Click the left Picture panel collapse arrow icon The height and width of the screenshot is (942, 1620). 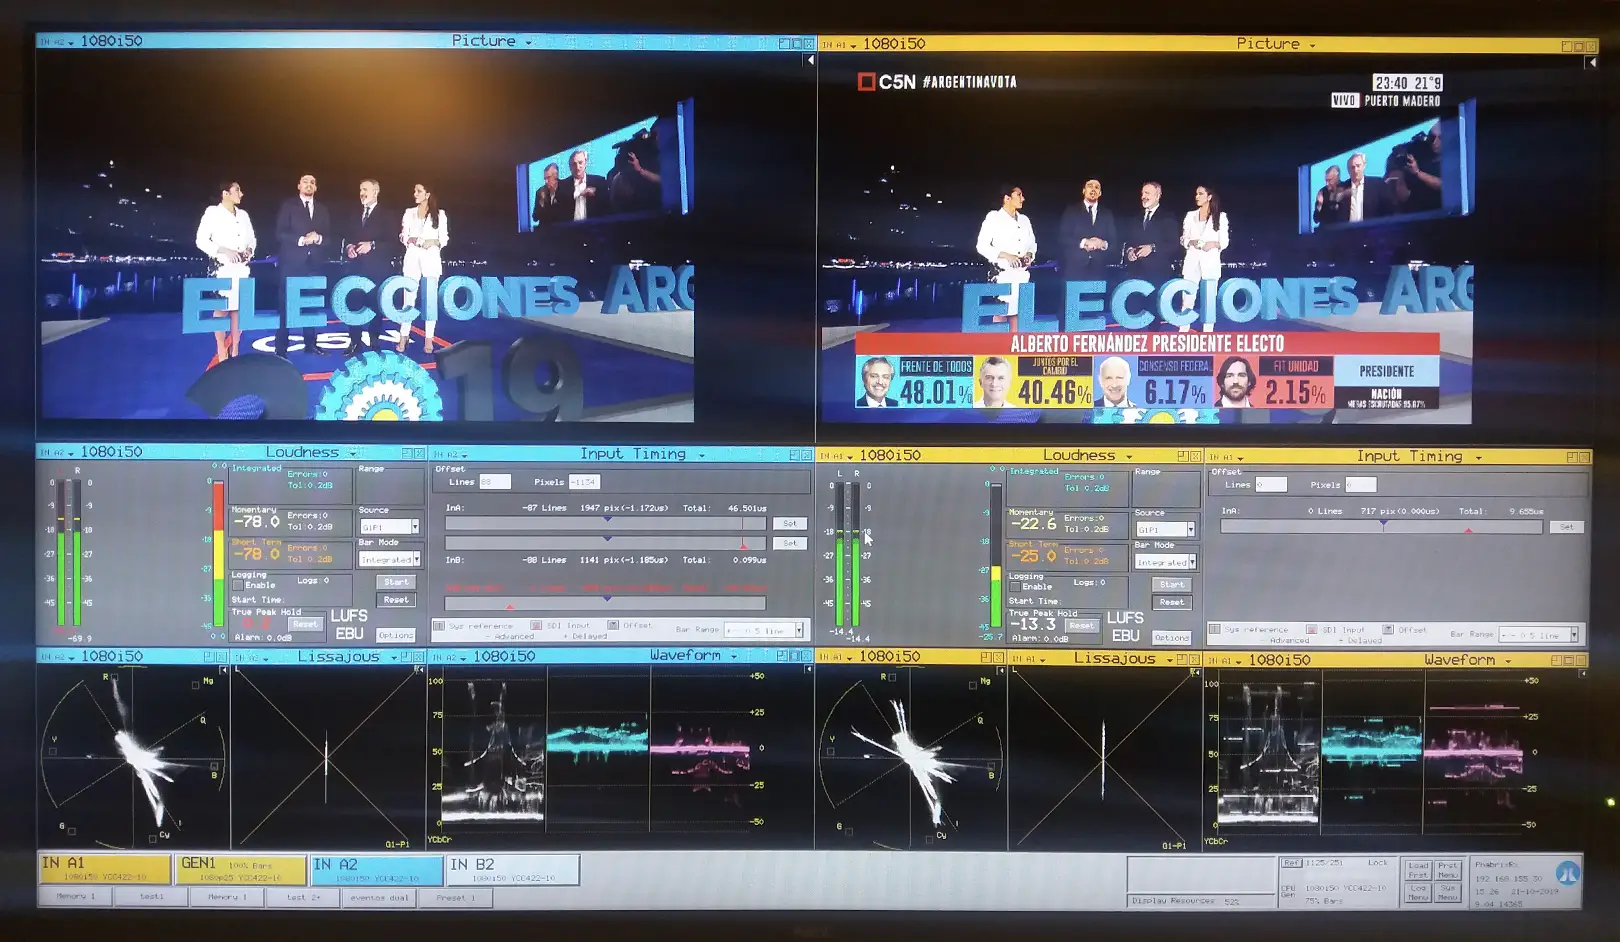pos(810,60)
